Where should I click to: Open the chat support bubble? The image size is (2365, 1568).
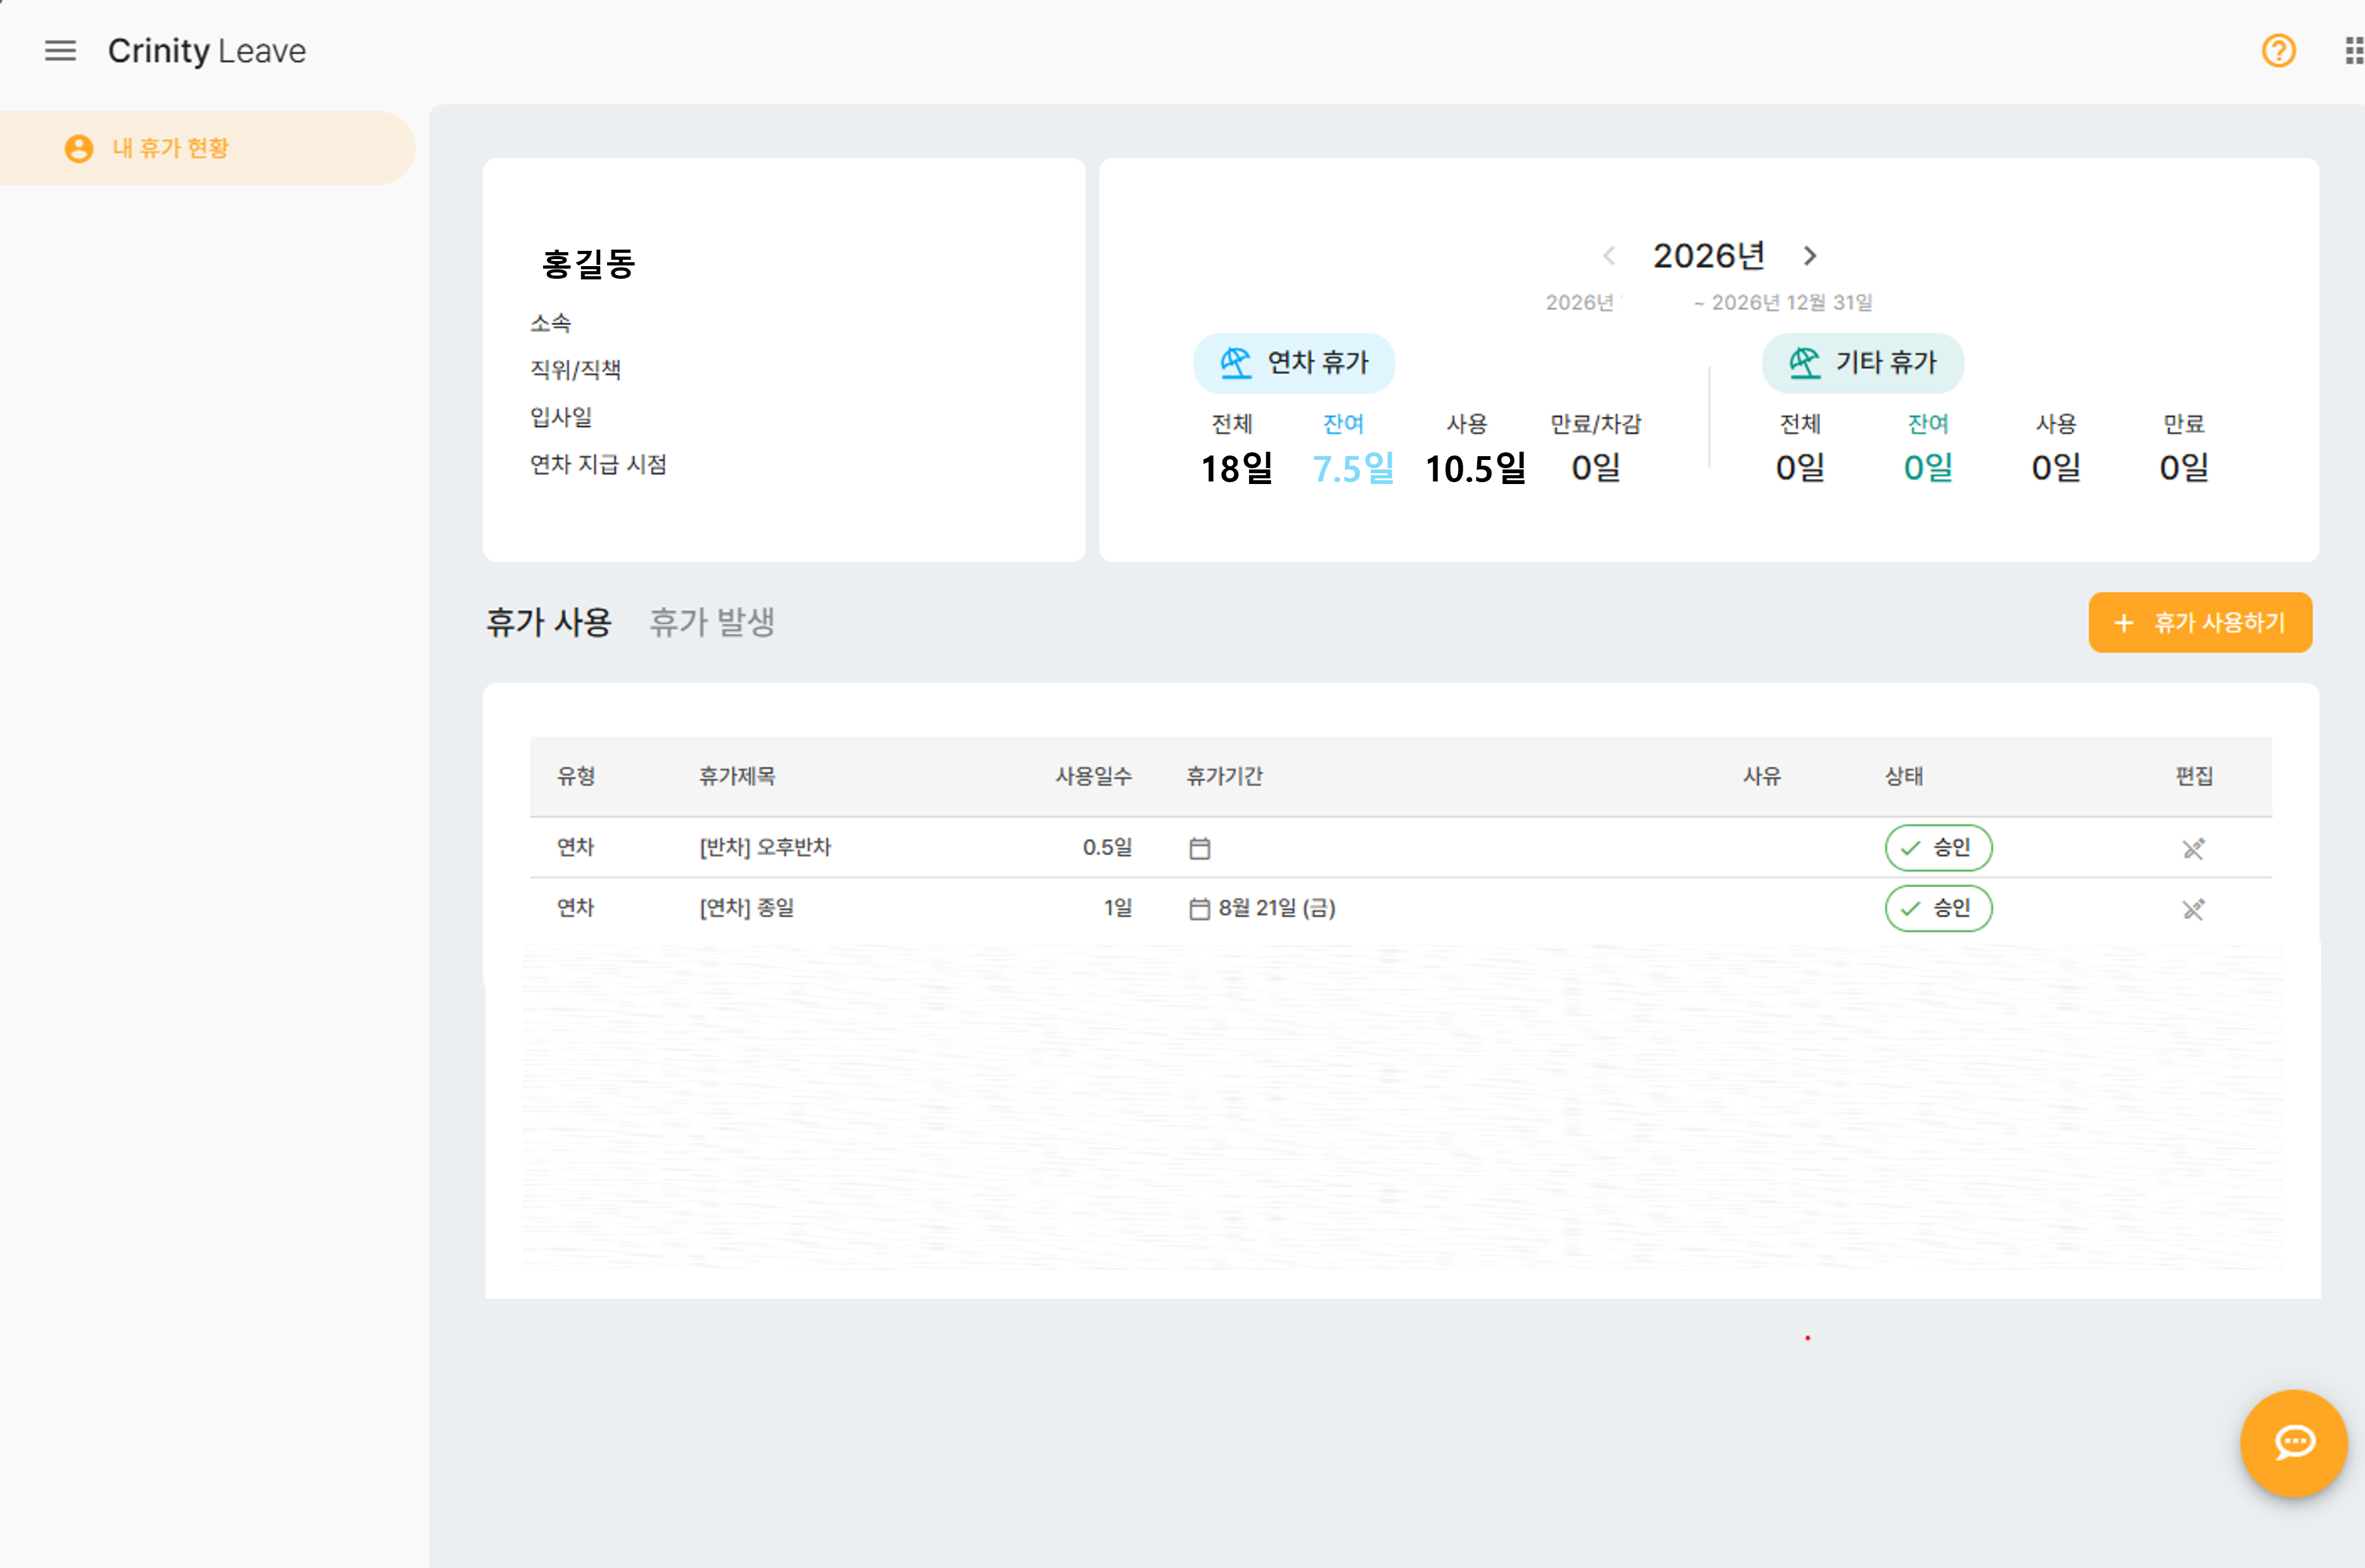tap(2293, 1442)
